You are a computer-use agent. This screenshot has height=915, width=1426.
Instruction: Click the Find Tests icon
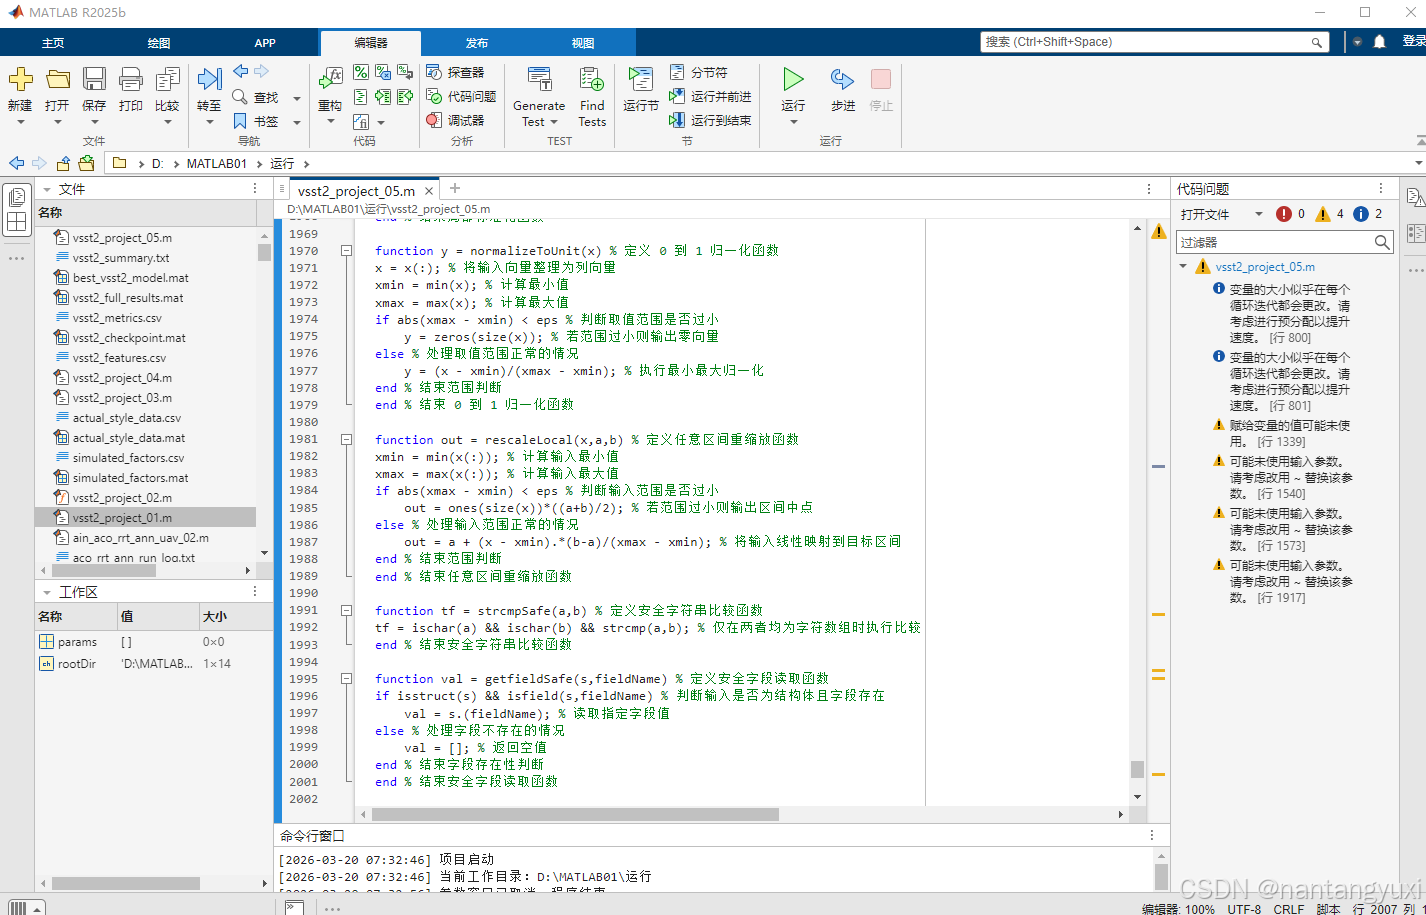[592, 80]
